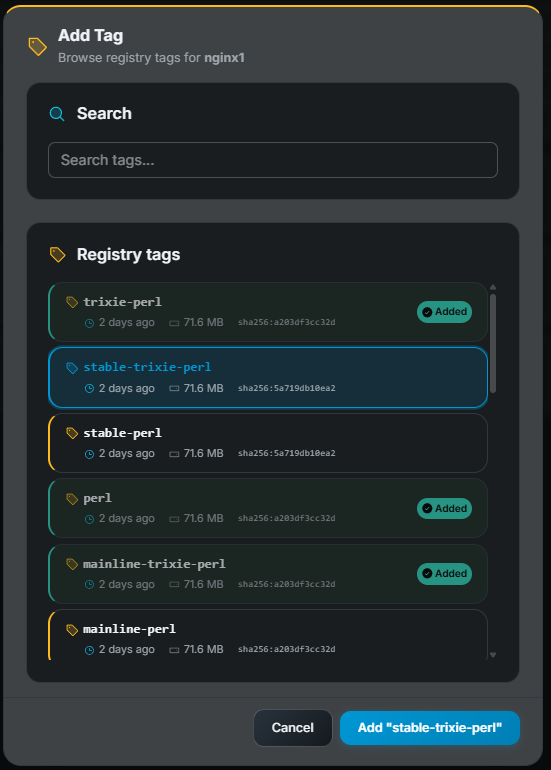Click the scrollbar down arrow

[x=493, y=655]
